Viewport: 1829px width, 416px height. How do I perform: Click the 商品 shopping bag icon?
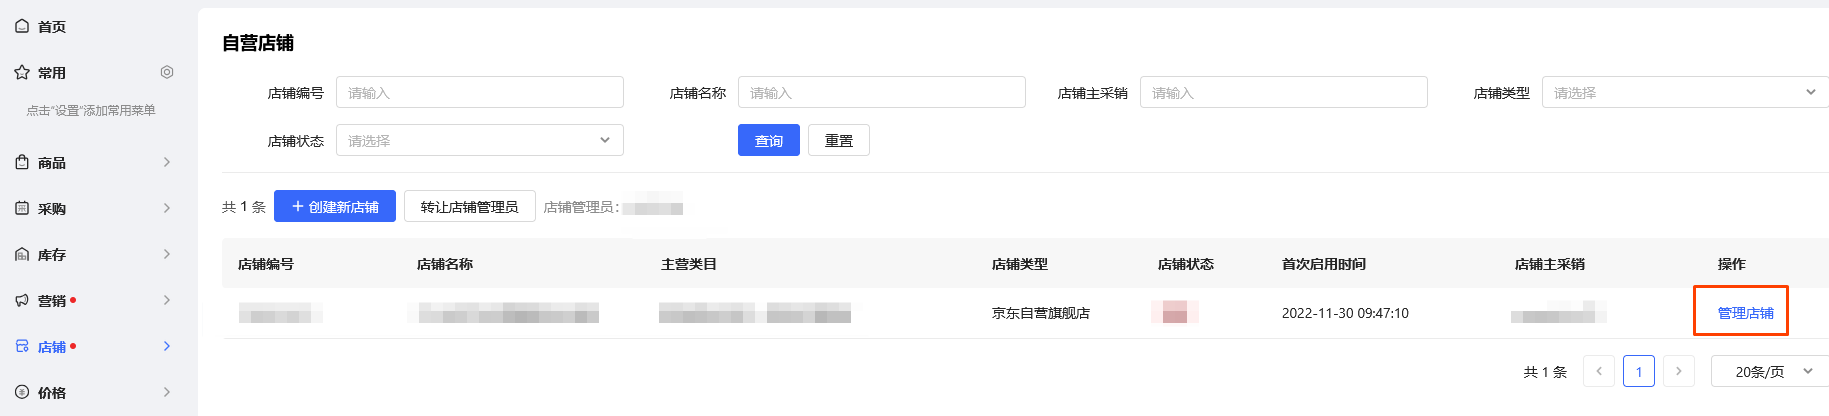[22, 162]
